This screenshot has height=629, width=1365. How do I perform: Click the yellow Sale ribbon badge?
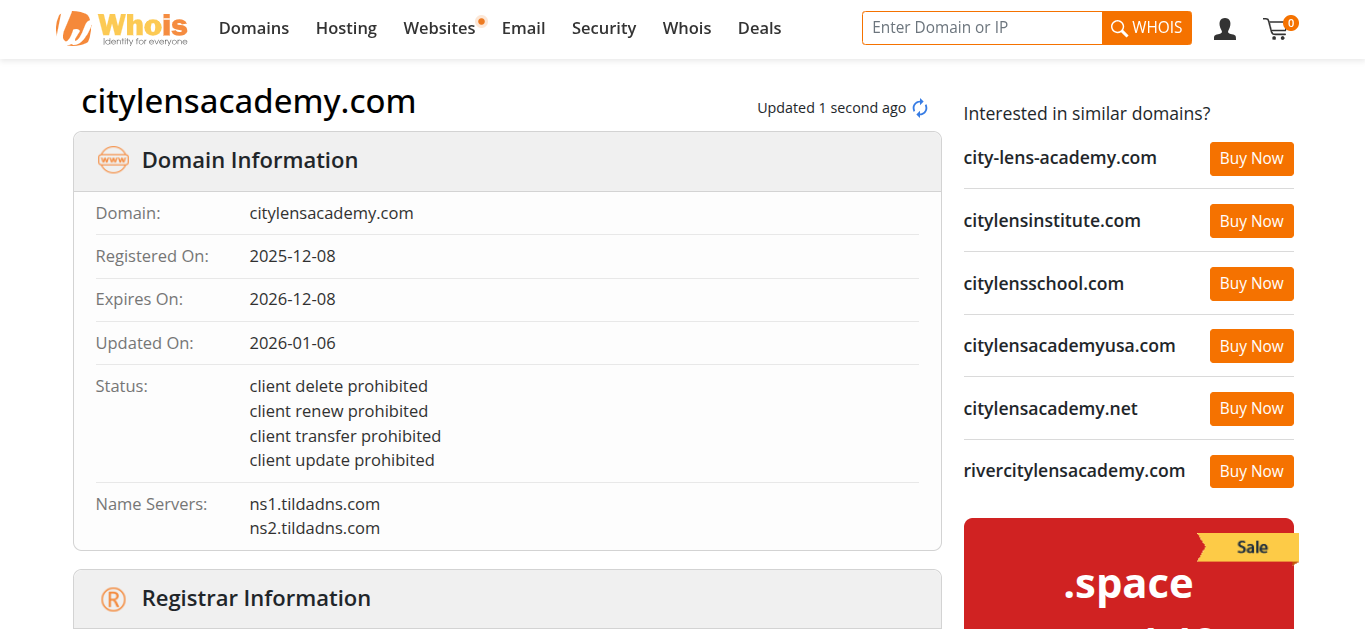point(1248,547)
